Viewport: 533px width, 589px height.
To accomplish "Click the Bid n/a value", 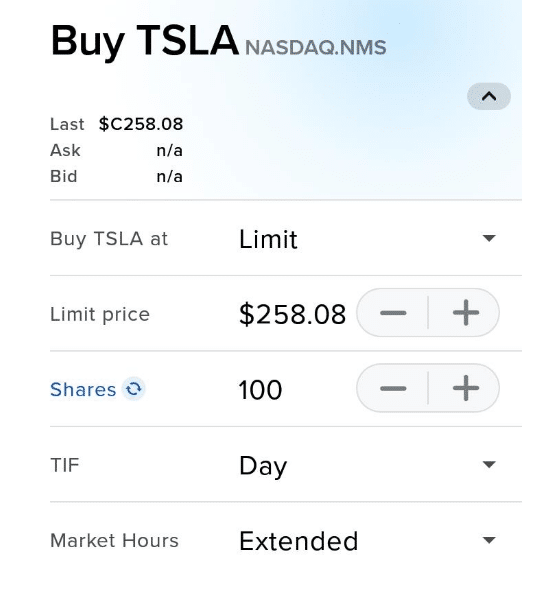I will (x=169, y=177).
